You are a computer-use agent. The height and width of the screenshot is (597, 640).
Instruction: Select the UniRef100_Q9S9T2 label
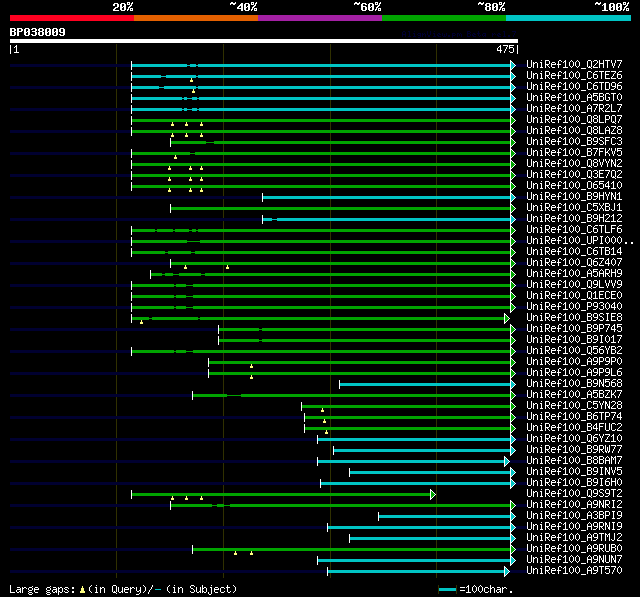tap(574, 494)
